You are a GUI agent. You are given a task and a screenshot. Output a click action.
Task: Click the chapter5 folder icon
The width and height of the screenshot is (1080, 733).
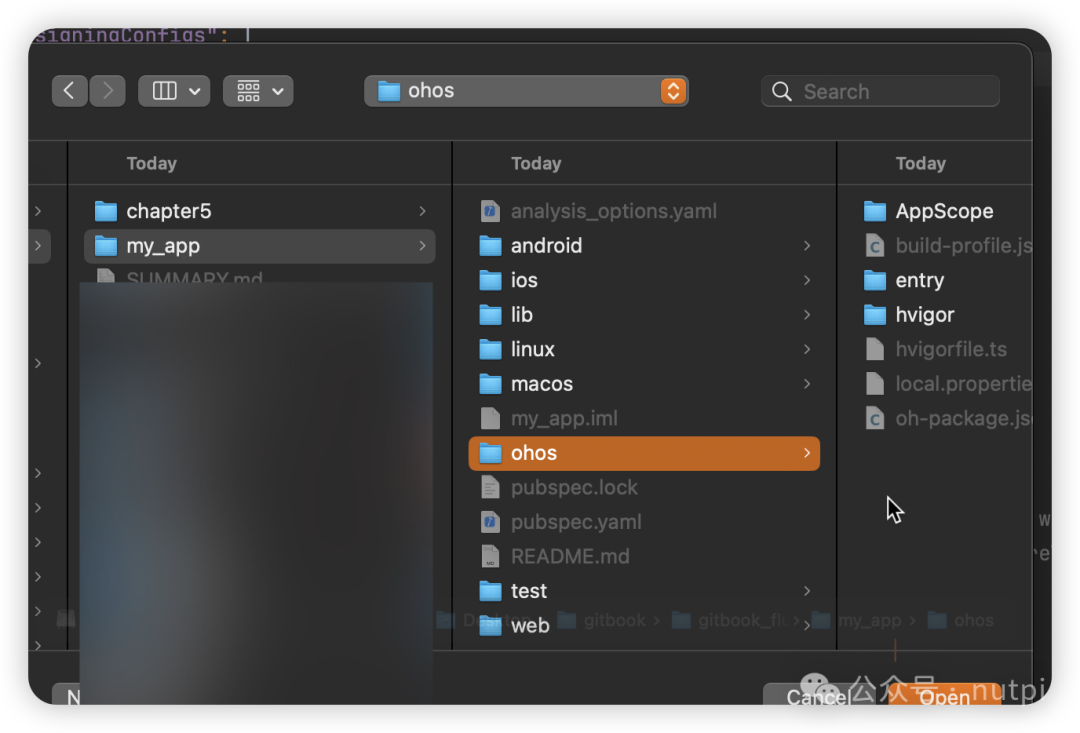105,211
